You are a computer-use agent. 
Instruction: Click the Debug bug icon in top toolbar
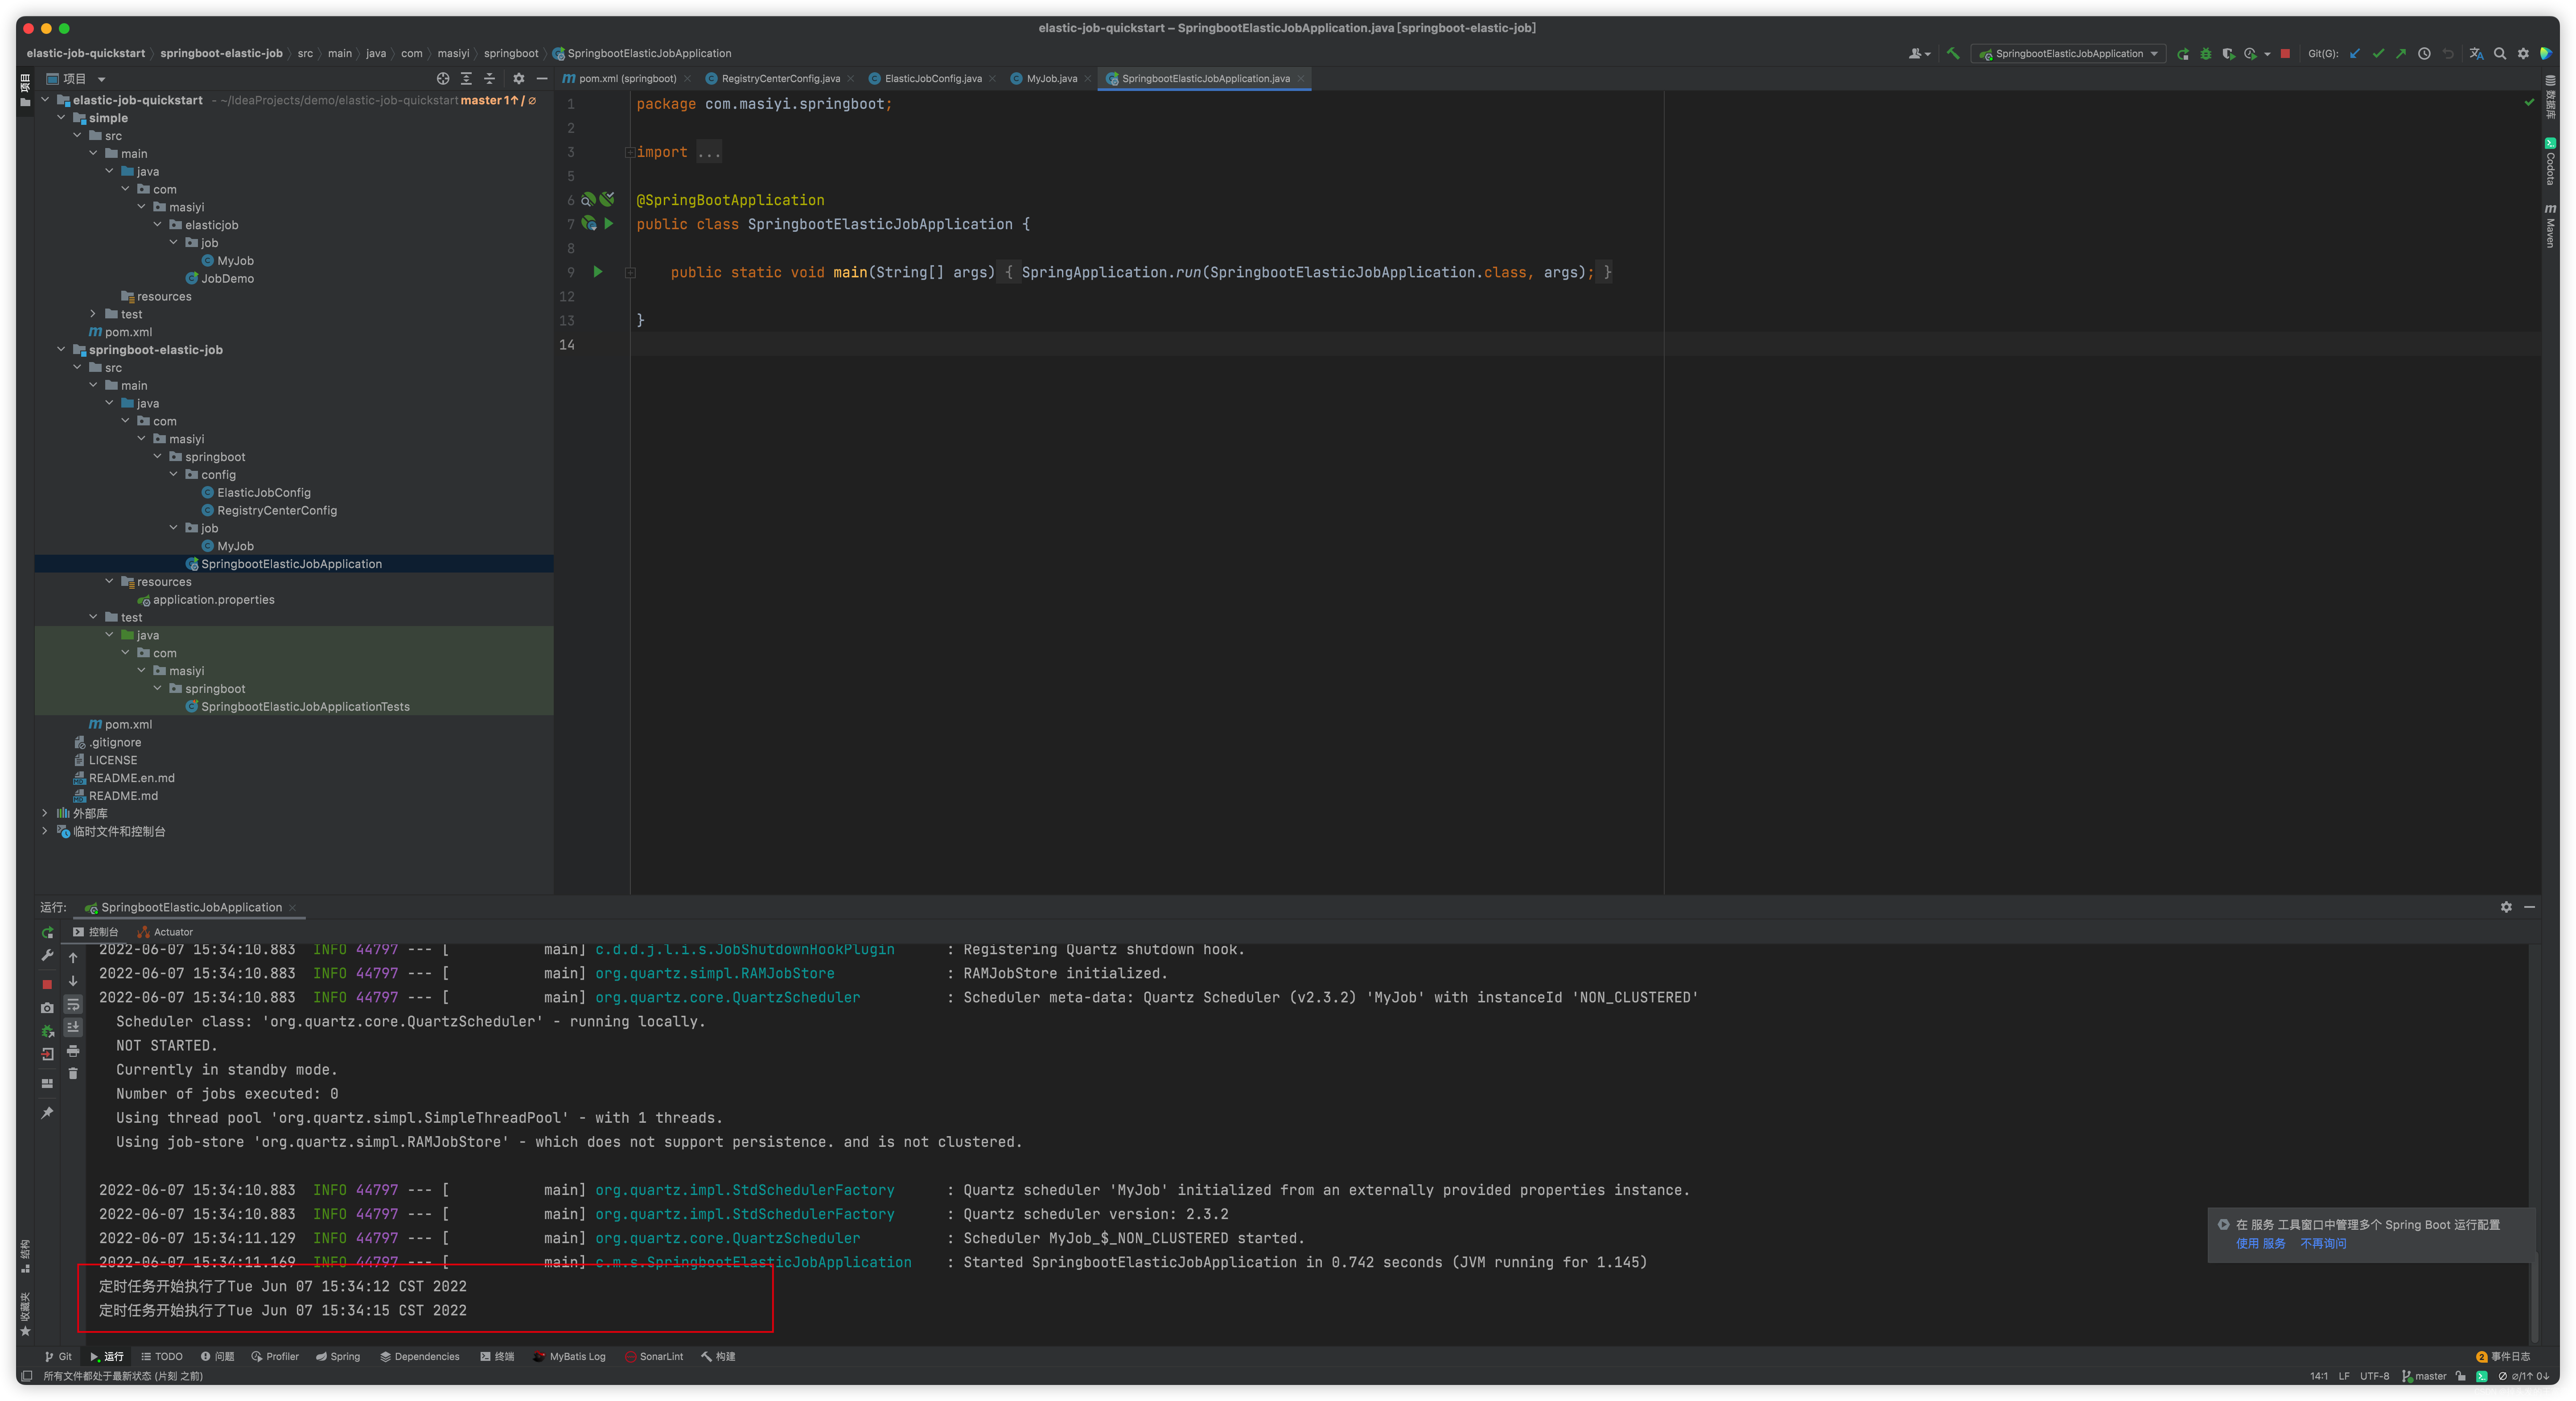[x=2206, y=54]
